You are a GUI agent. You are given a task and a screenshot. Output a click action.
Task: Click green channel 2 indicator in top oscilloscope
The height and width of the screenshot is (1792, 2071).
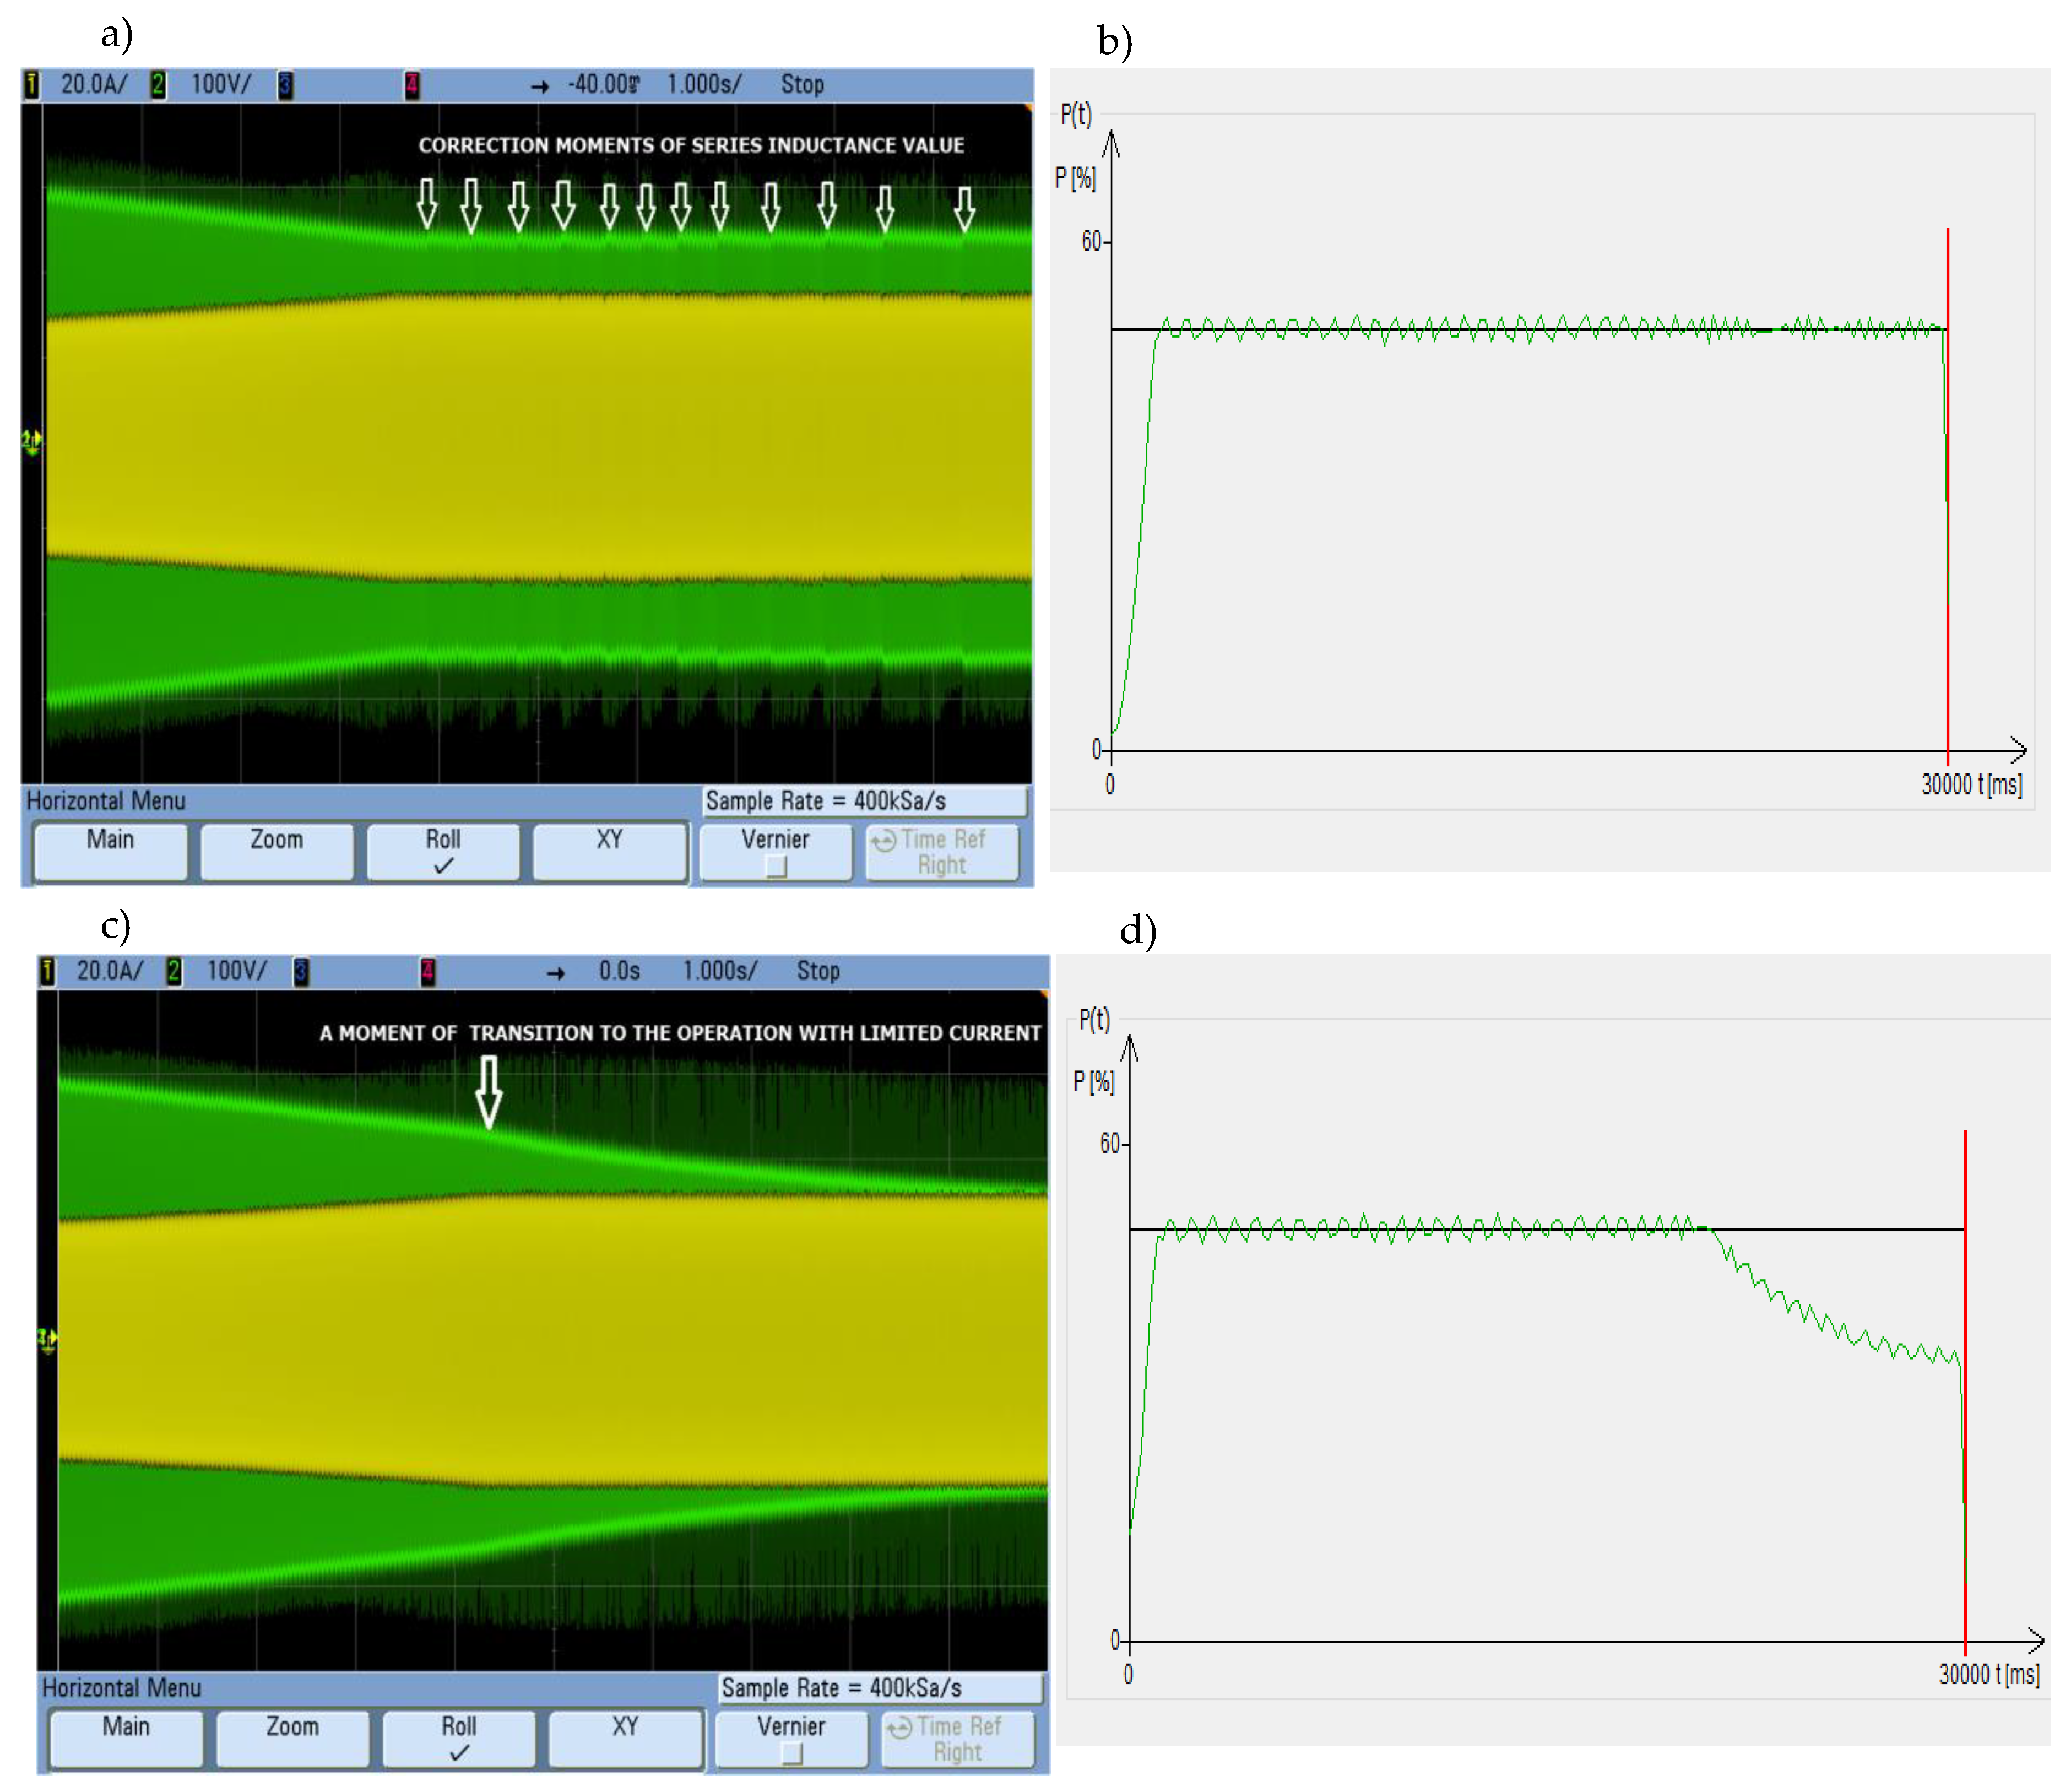(x=158, y=85)
